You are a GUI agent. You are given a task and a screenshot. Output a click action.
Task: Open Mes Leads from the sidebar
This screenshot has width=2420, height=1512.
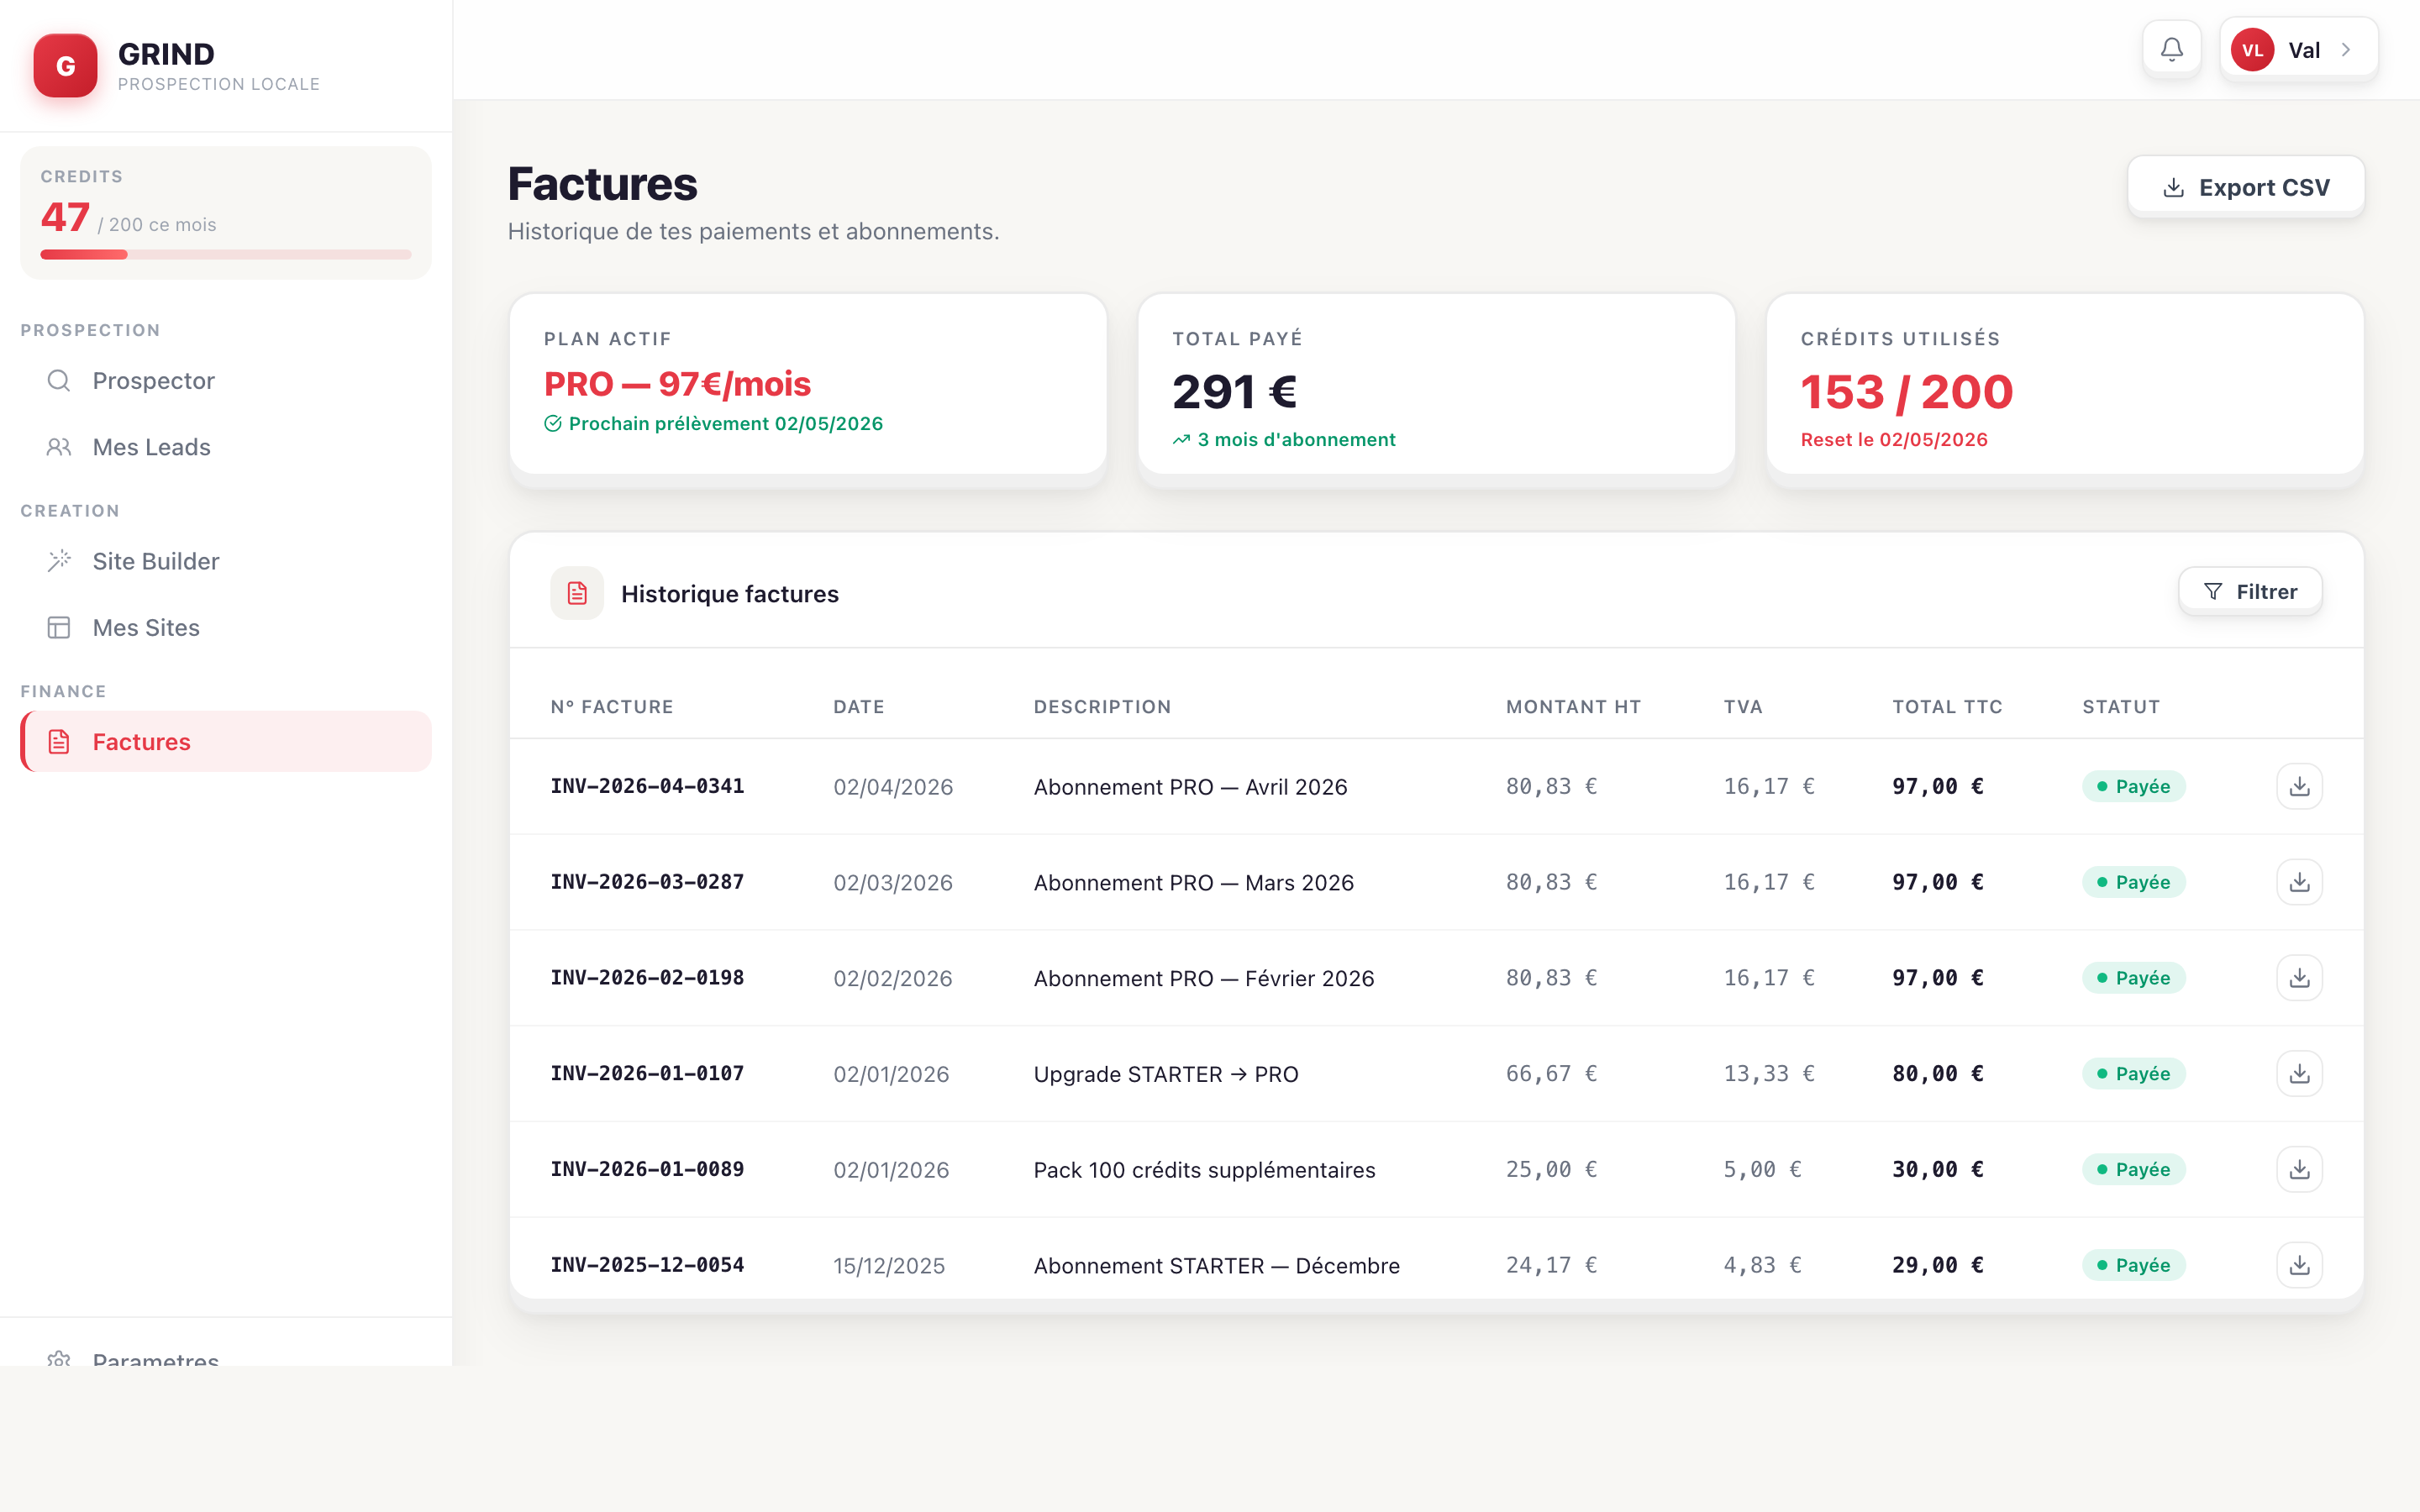tap(150, 447)
